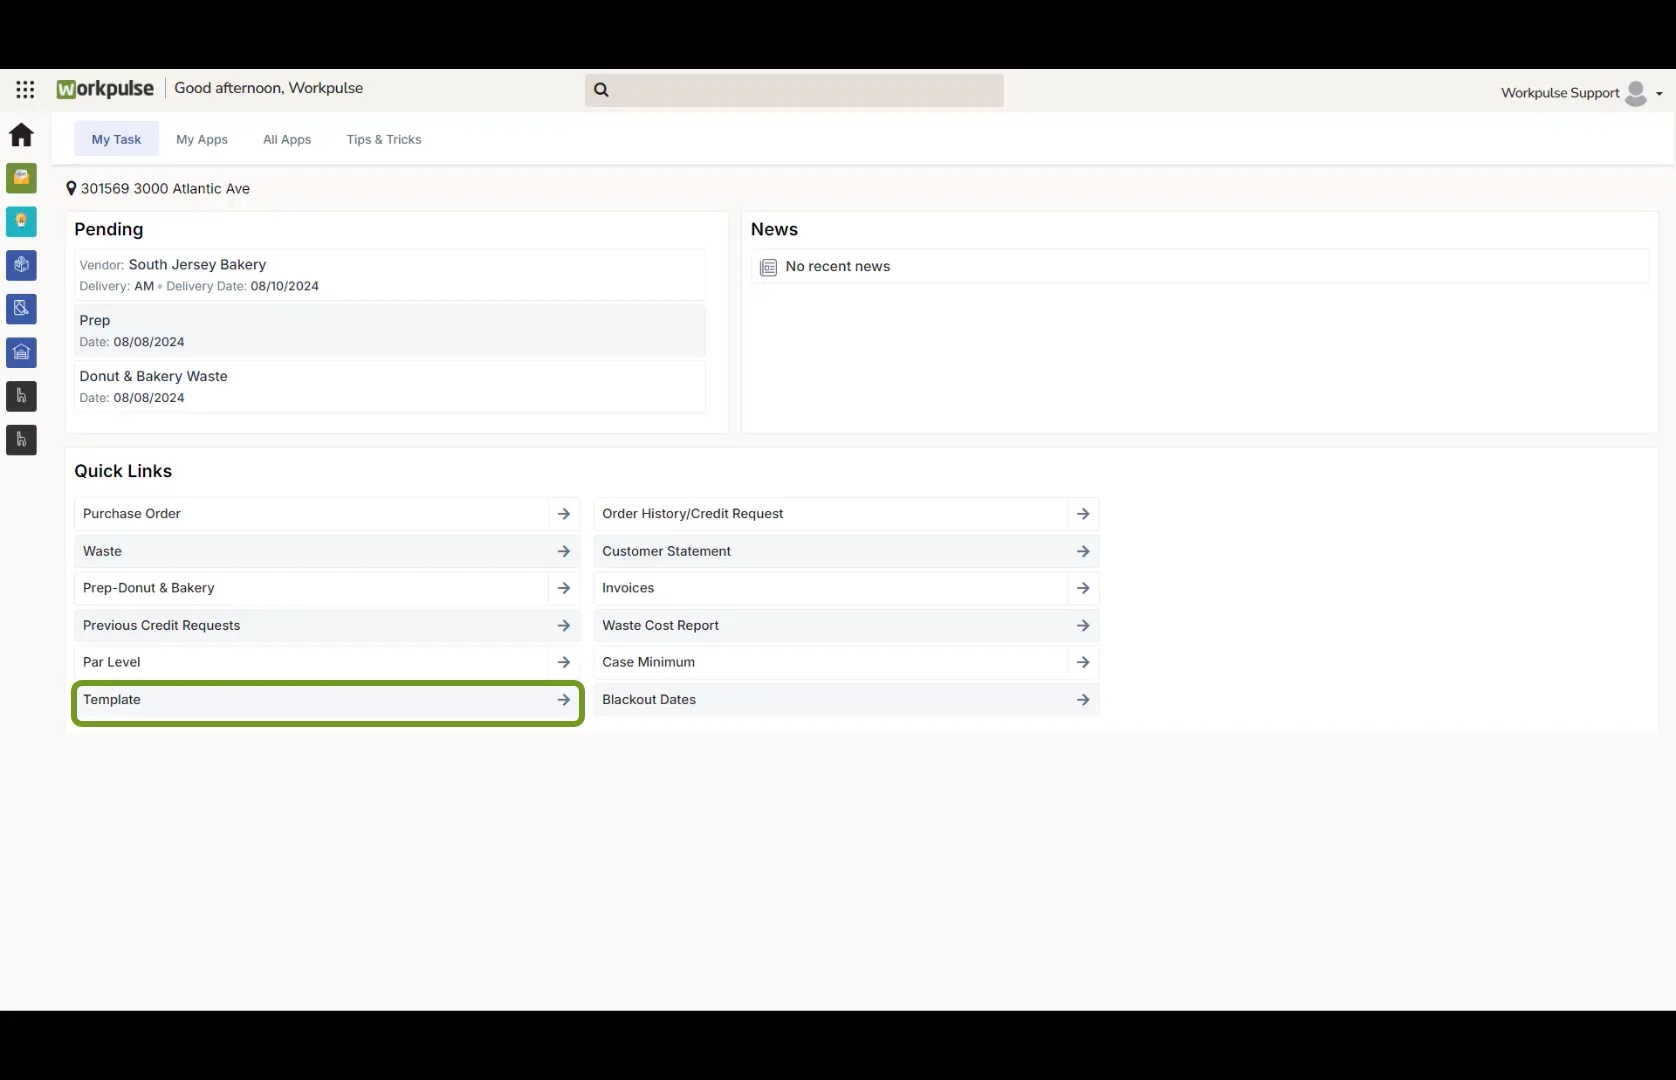1676x1080 pixels.
Task: Click the arrow on Order History/Credit Request row
Action: point(1083,514)
